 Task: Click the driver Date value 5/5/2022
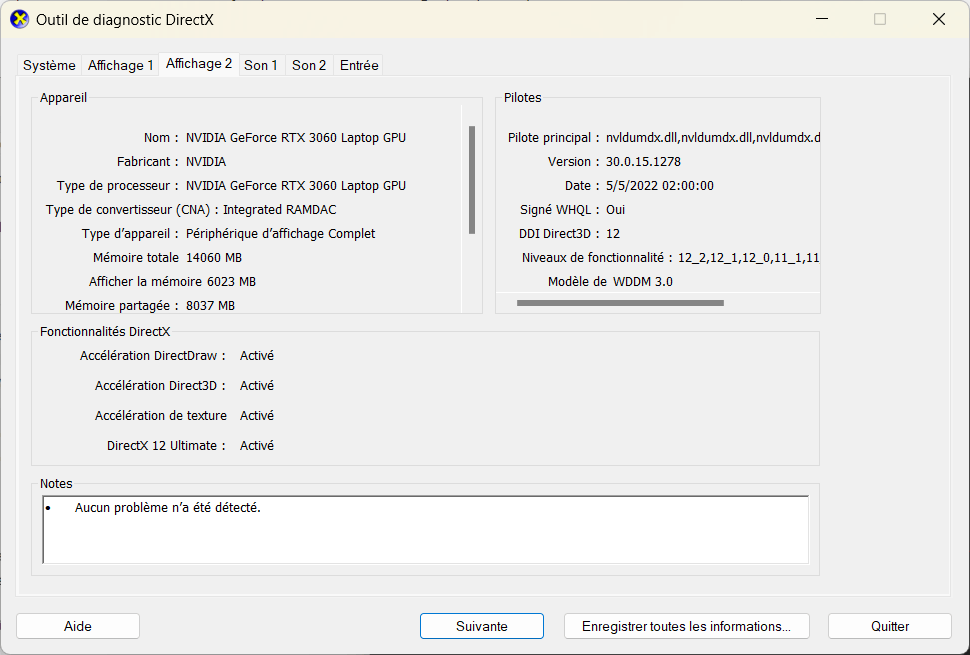659,186
